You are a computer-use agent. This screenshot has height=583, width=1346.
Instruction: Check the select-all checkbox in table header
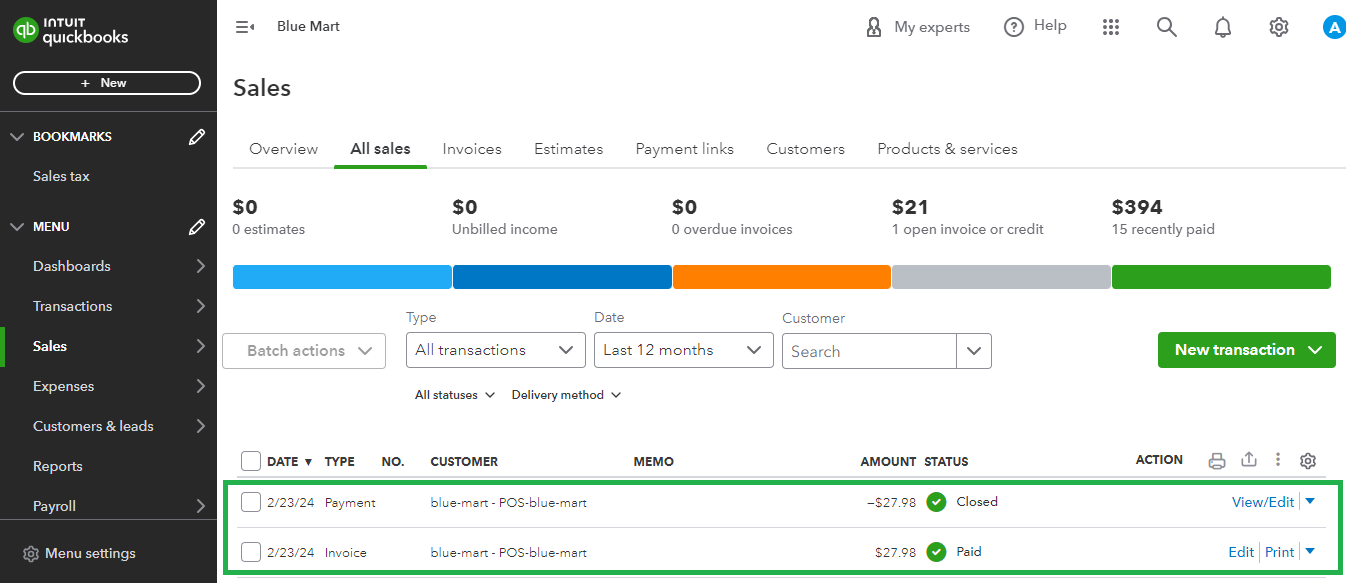coord(251,461)
